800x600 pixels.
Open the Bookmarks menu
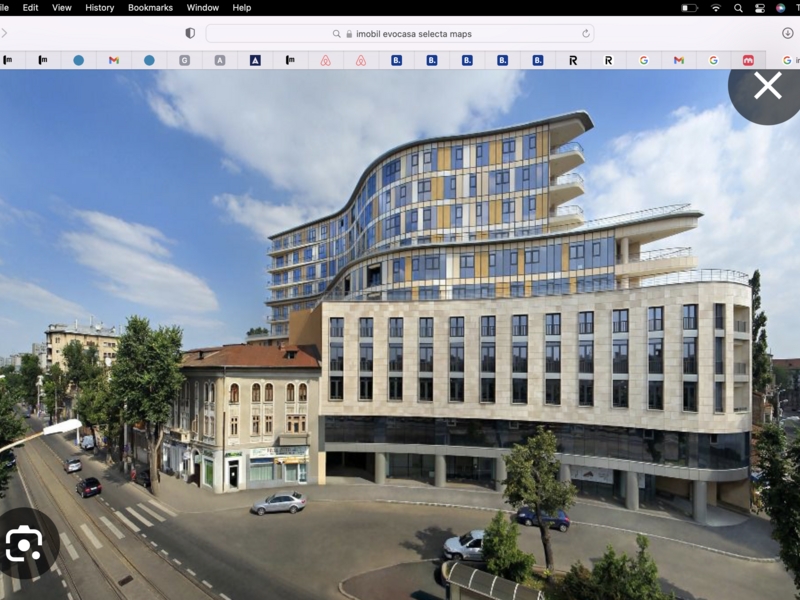tap(150, 8)
